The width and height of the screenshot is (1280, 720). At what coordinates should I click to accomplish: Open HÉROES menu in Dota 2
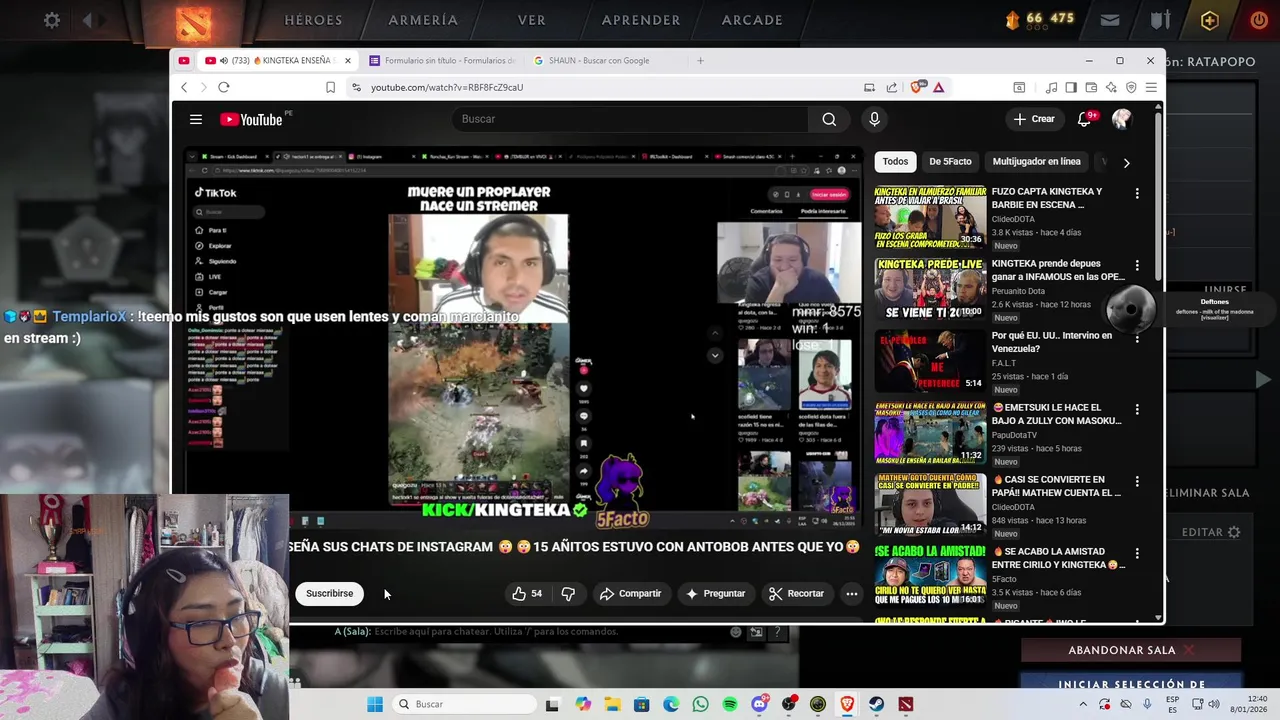tap(313, 19)
